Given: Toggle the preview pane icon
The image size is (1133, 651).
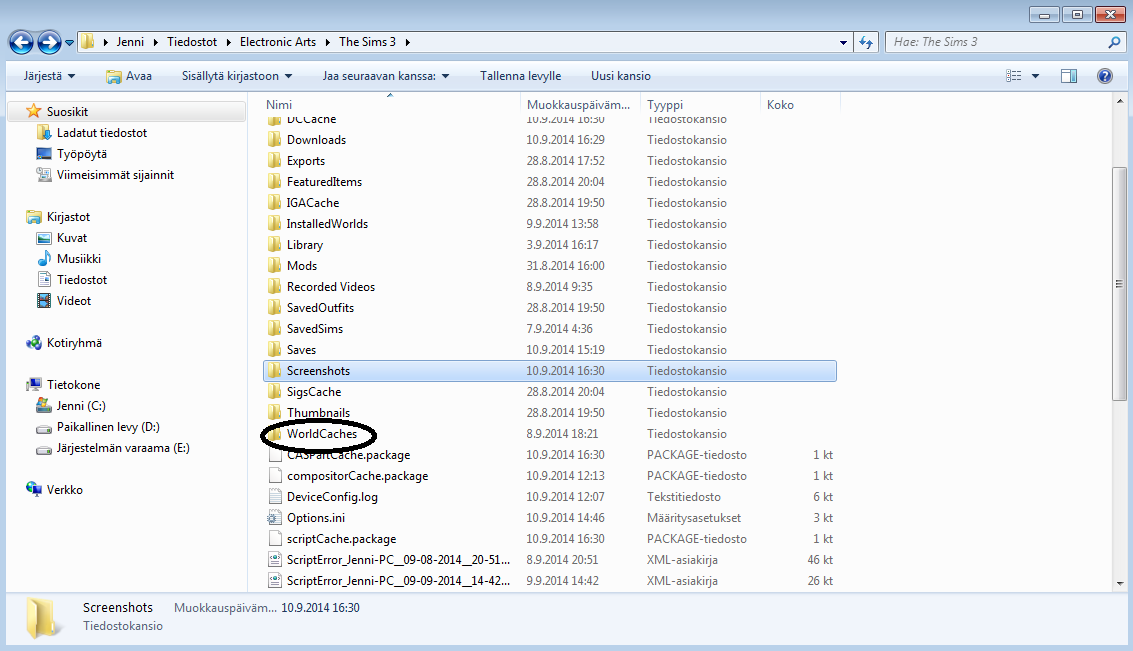Looking at the screenshot, I should tap(1069, 76).
